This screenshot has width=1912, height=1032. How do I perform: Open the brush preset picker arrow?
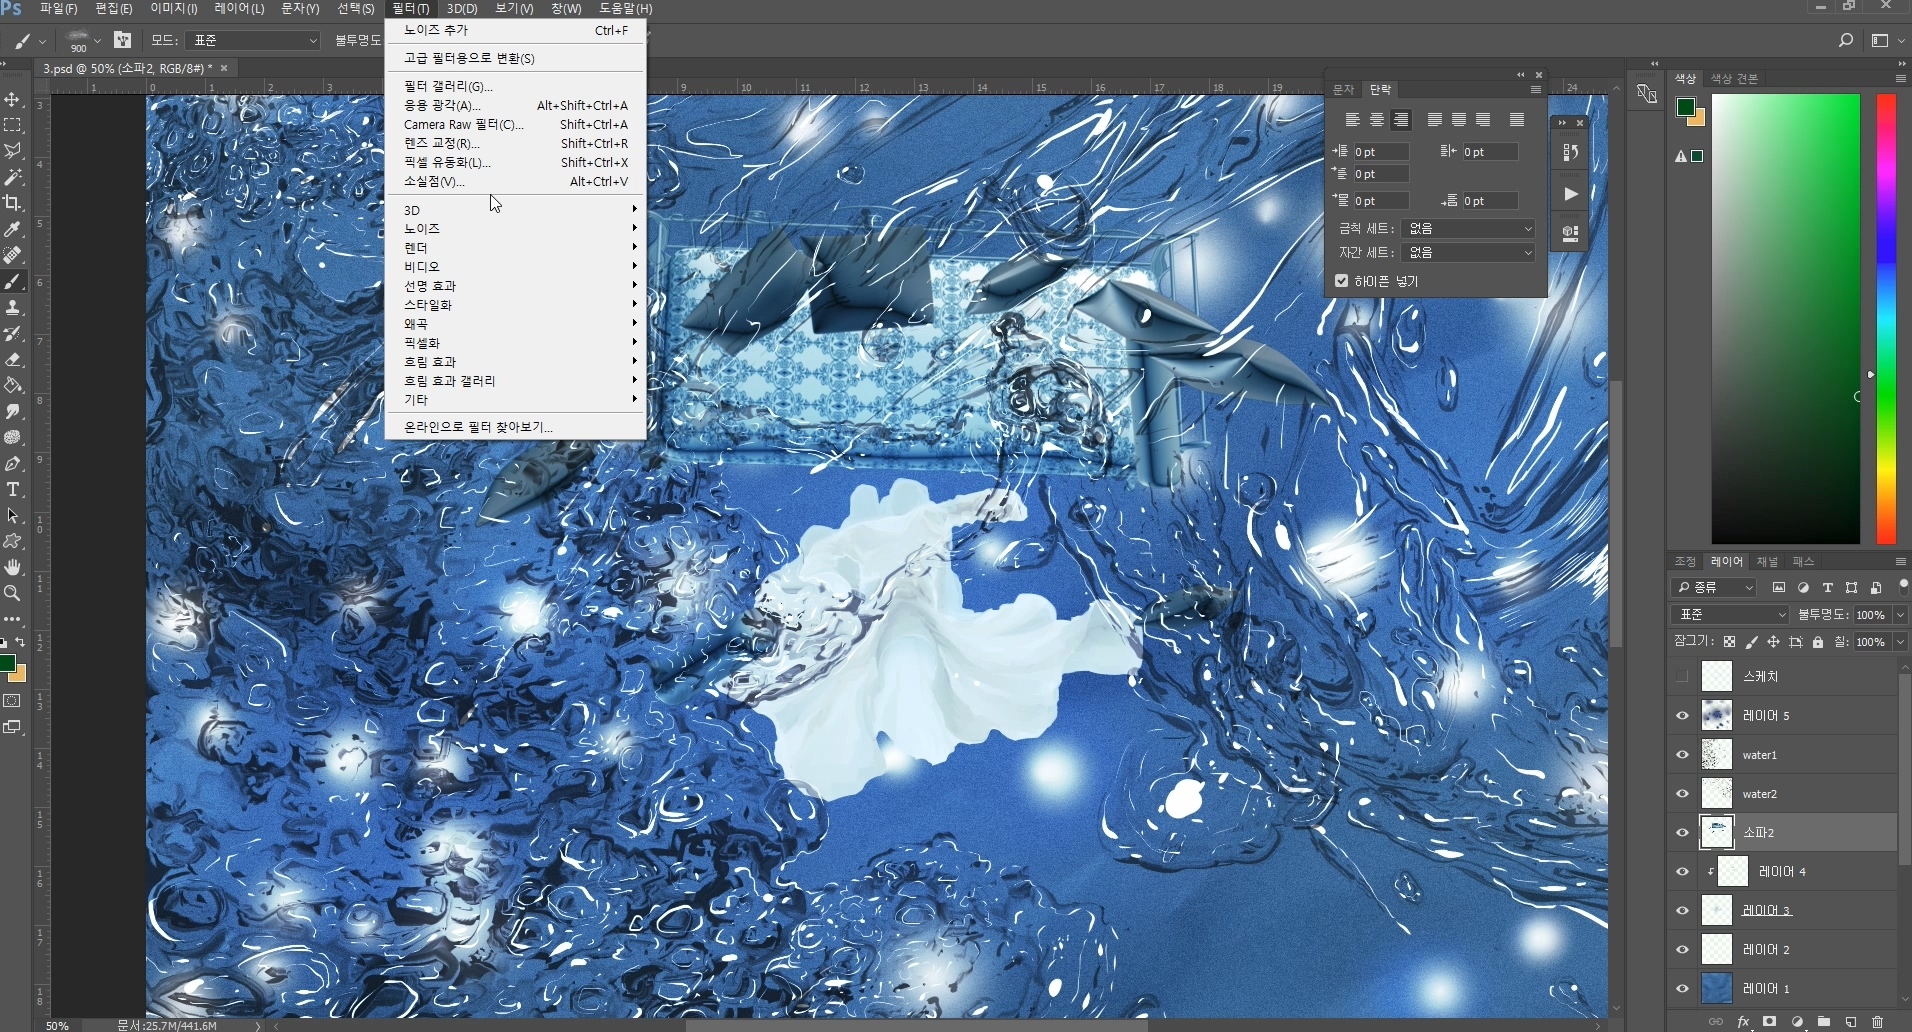[x=97, y=41]
